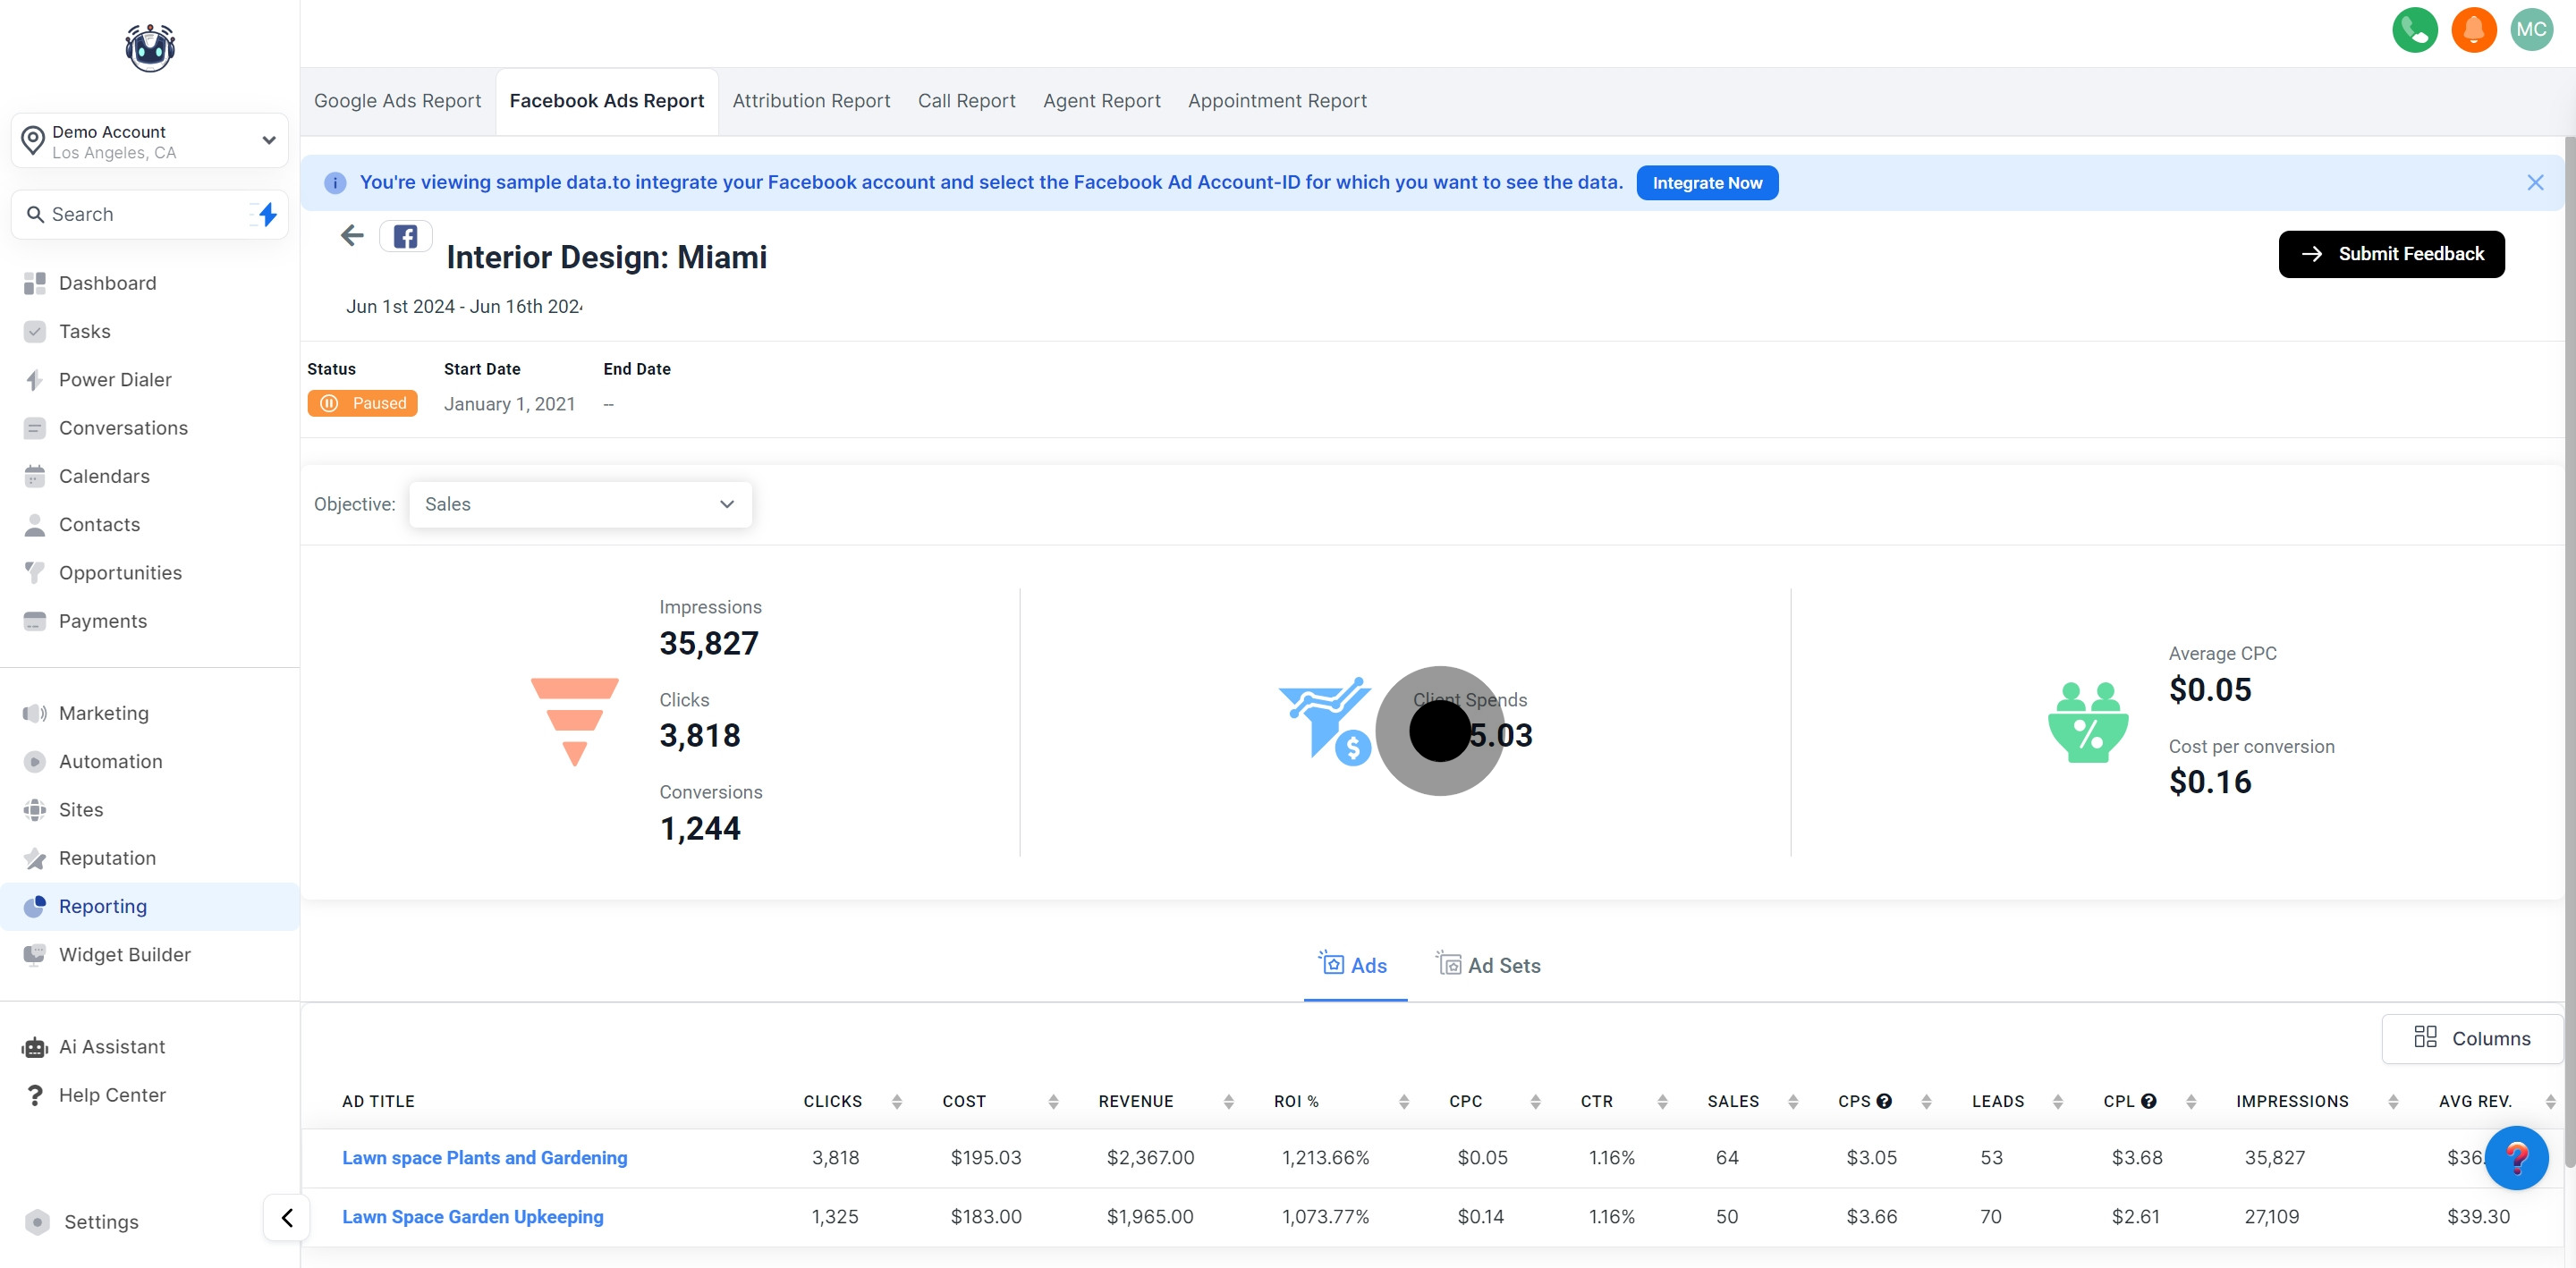Screen dimensions: 2576x1268
Task: Open the orange notifications bell
Action: pyautogui.click(x=2473, y=30)
